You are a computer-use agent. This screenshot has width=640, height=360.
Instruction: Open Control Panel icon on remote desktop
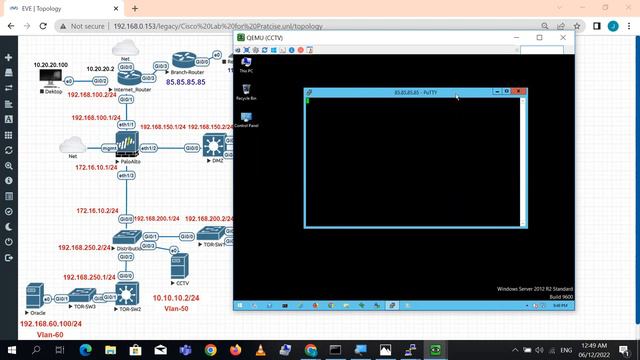click(x=246, y=120)
